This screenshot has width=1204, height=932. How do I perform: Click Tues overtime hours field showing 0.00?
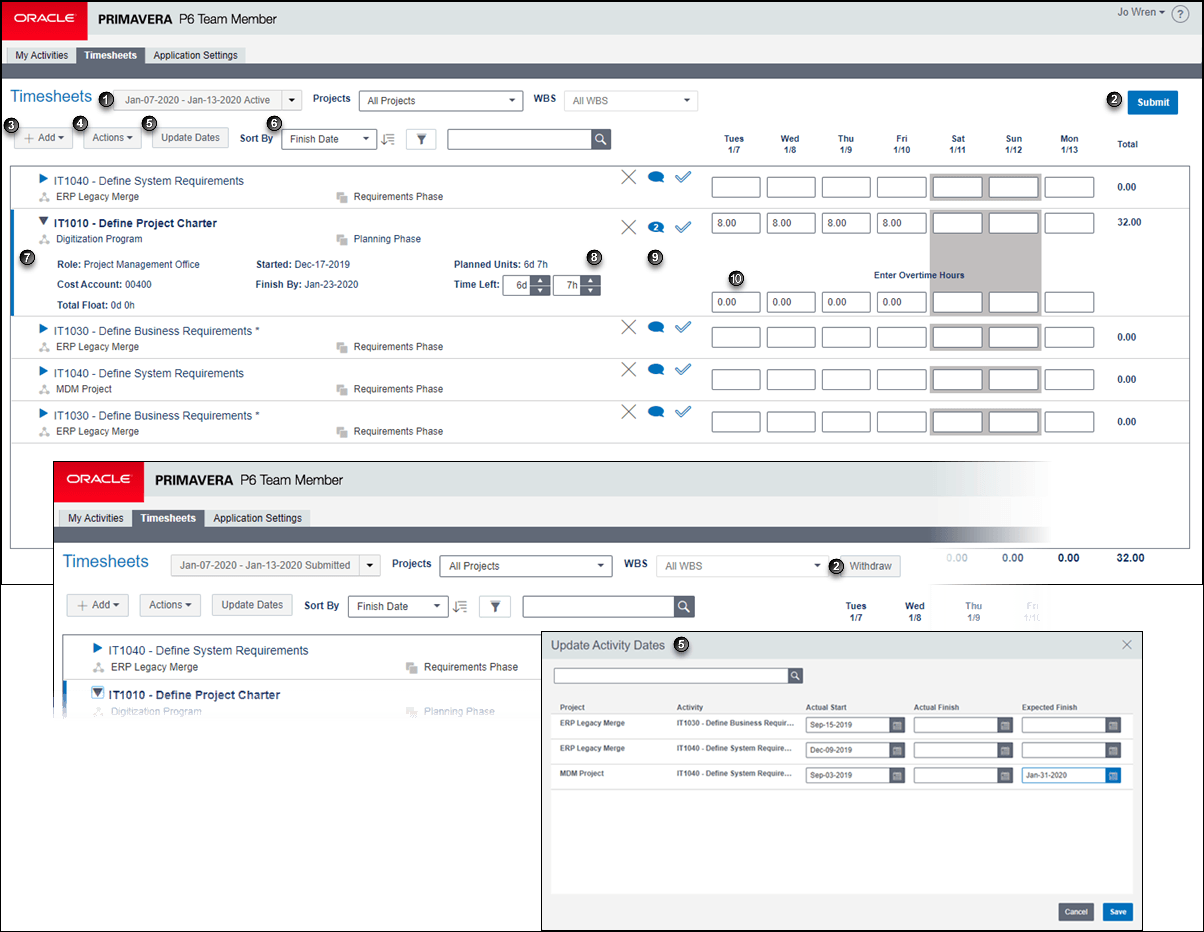click(x=736, y=302)
